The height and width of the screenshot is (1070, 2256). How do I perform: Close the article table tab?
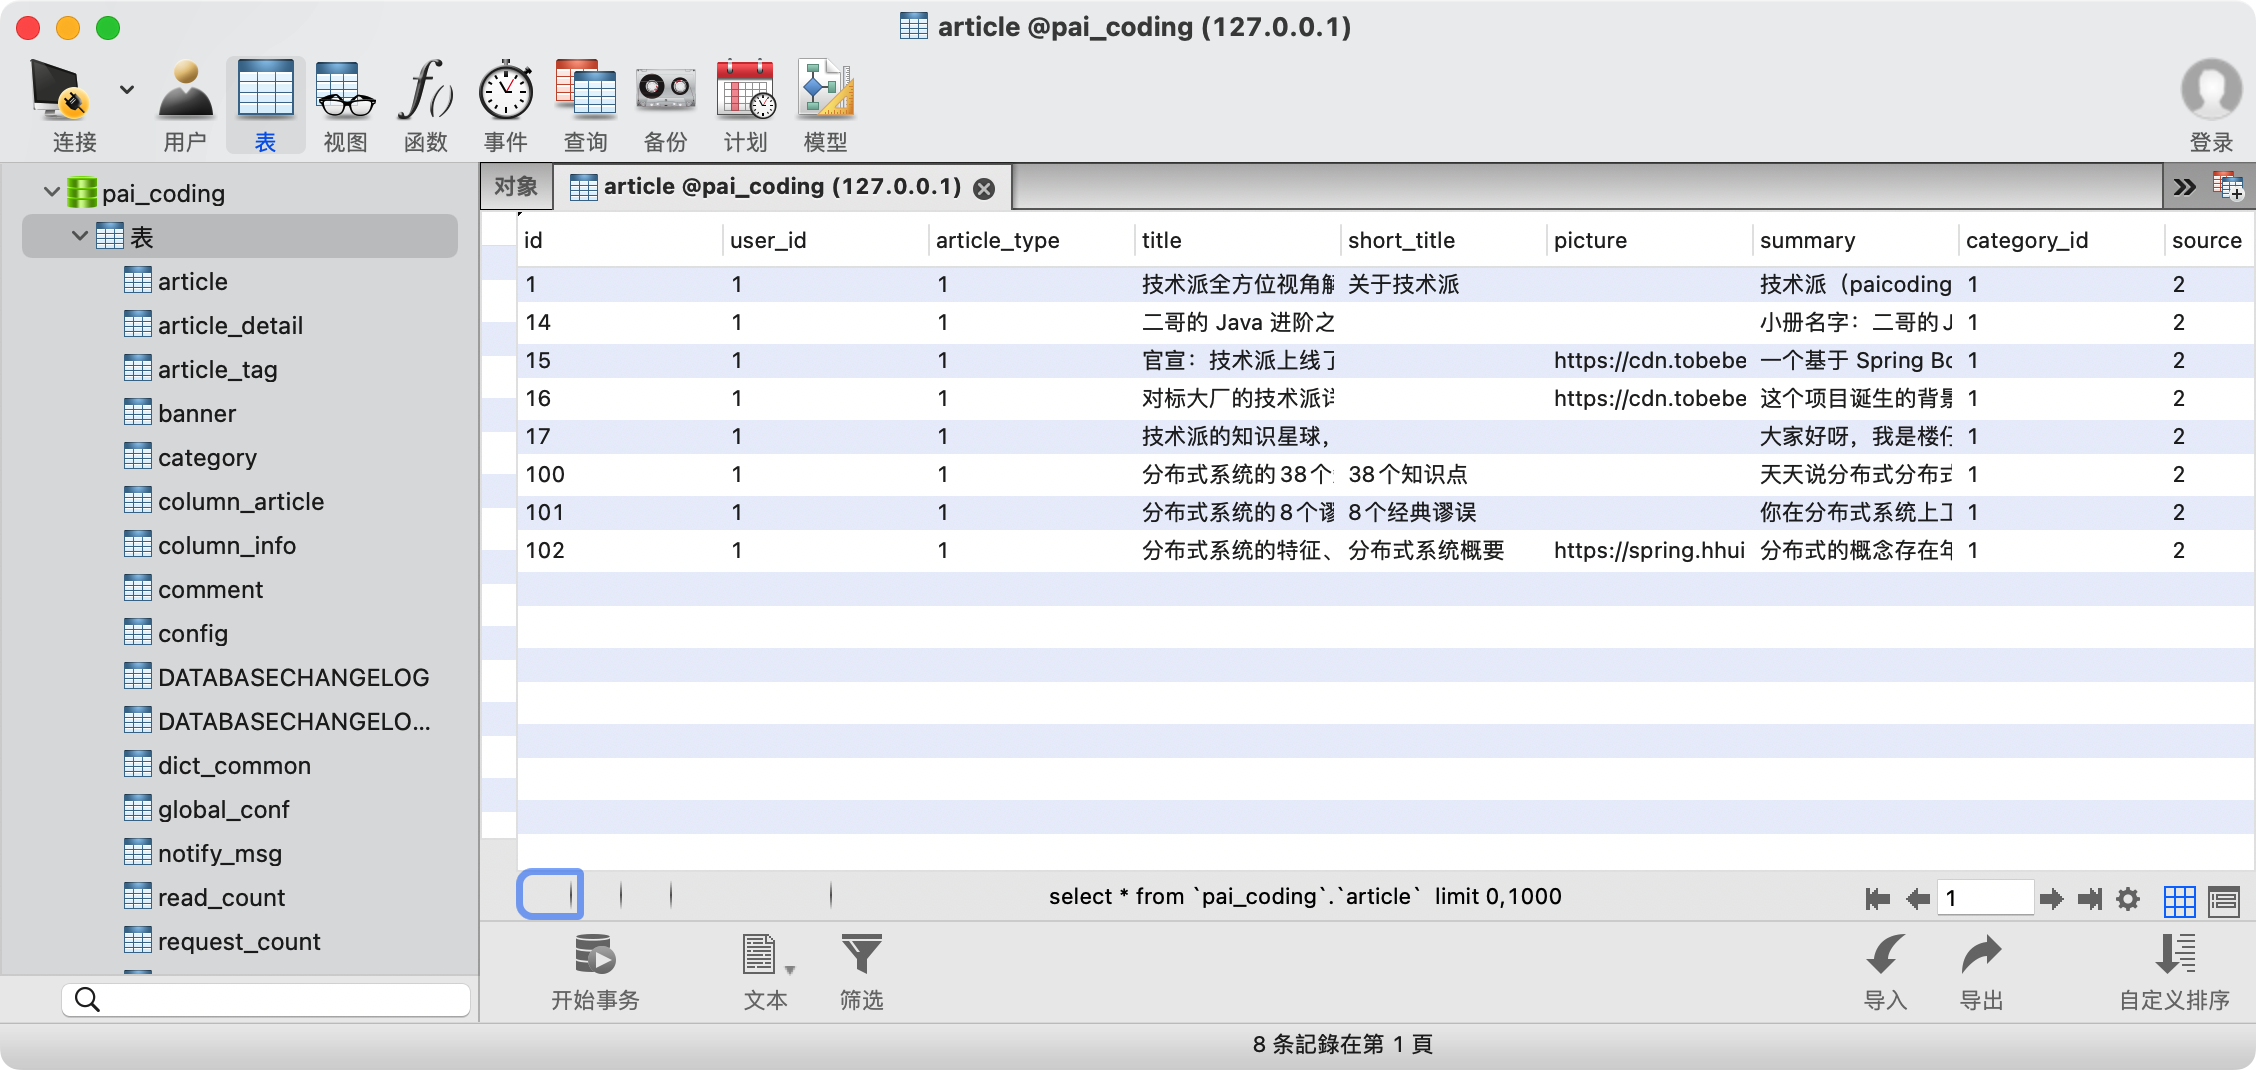pos(984,189)
